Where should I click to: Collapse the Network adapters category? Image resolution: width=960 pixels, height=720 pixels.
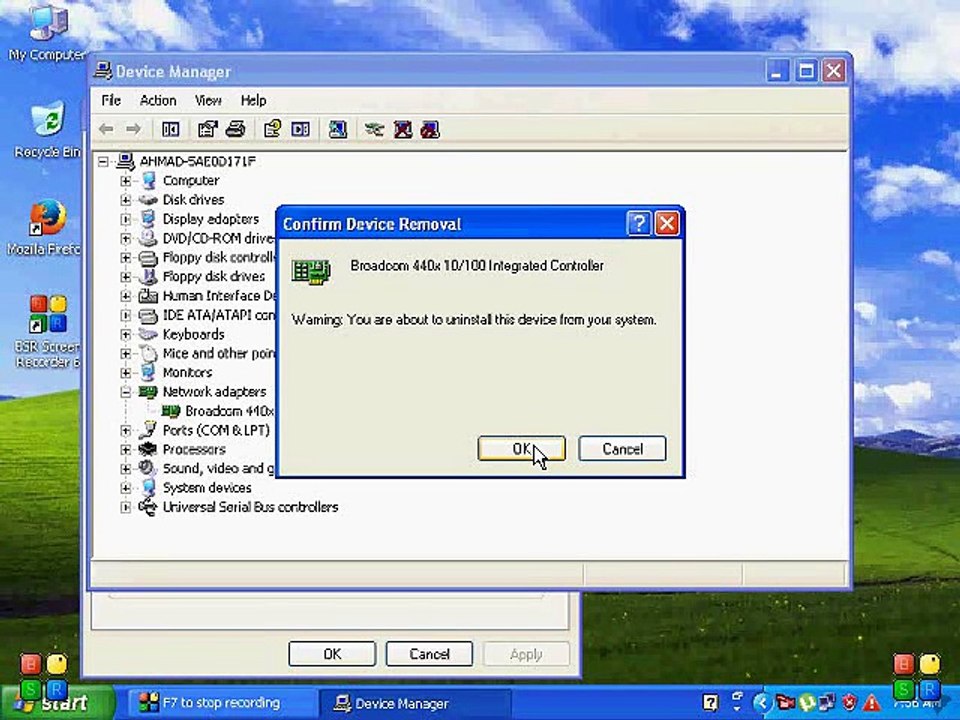[126, 392]
